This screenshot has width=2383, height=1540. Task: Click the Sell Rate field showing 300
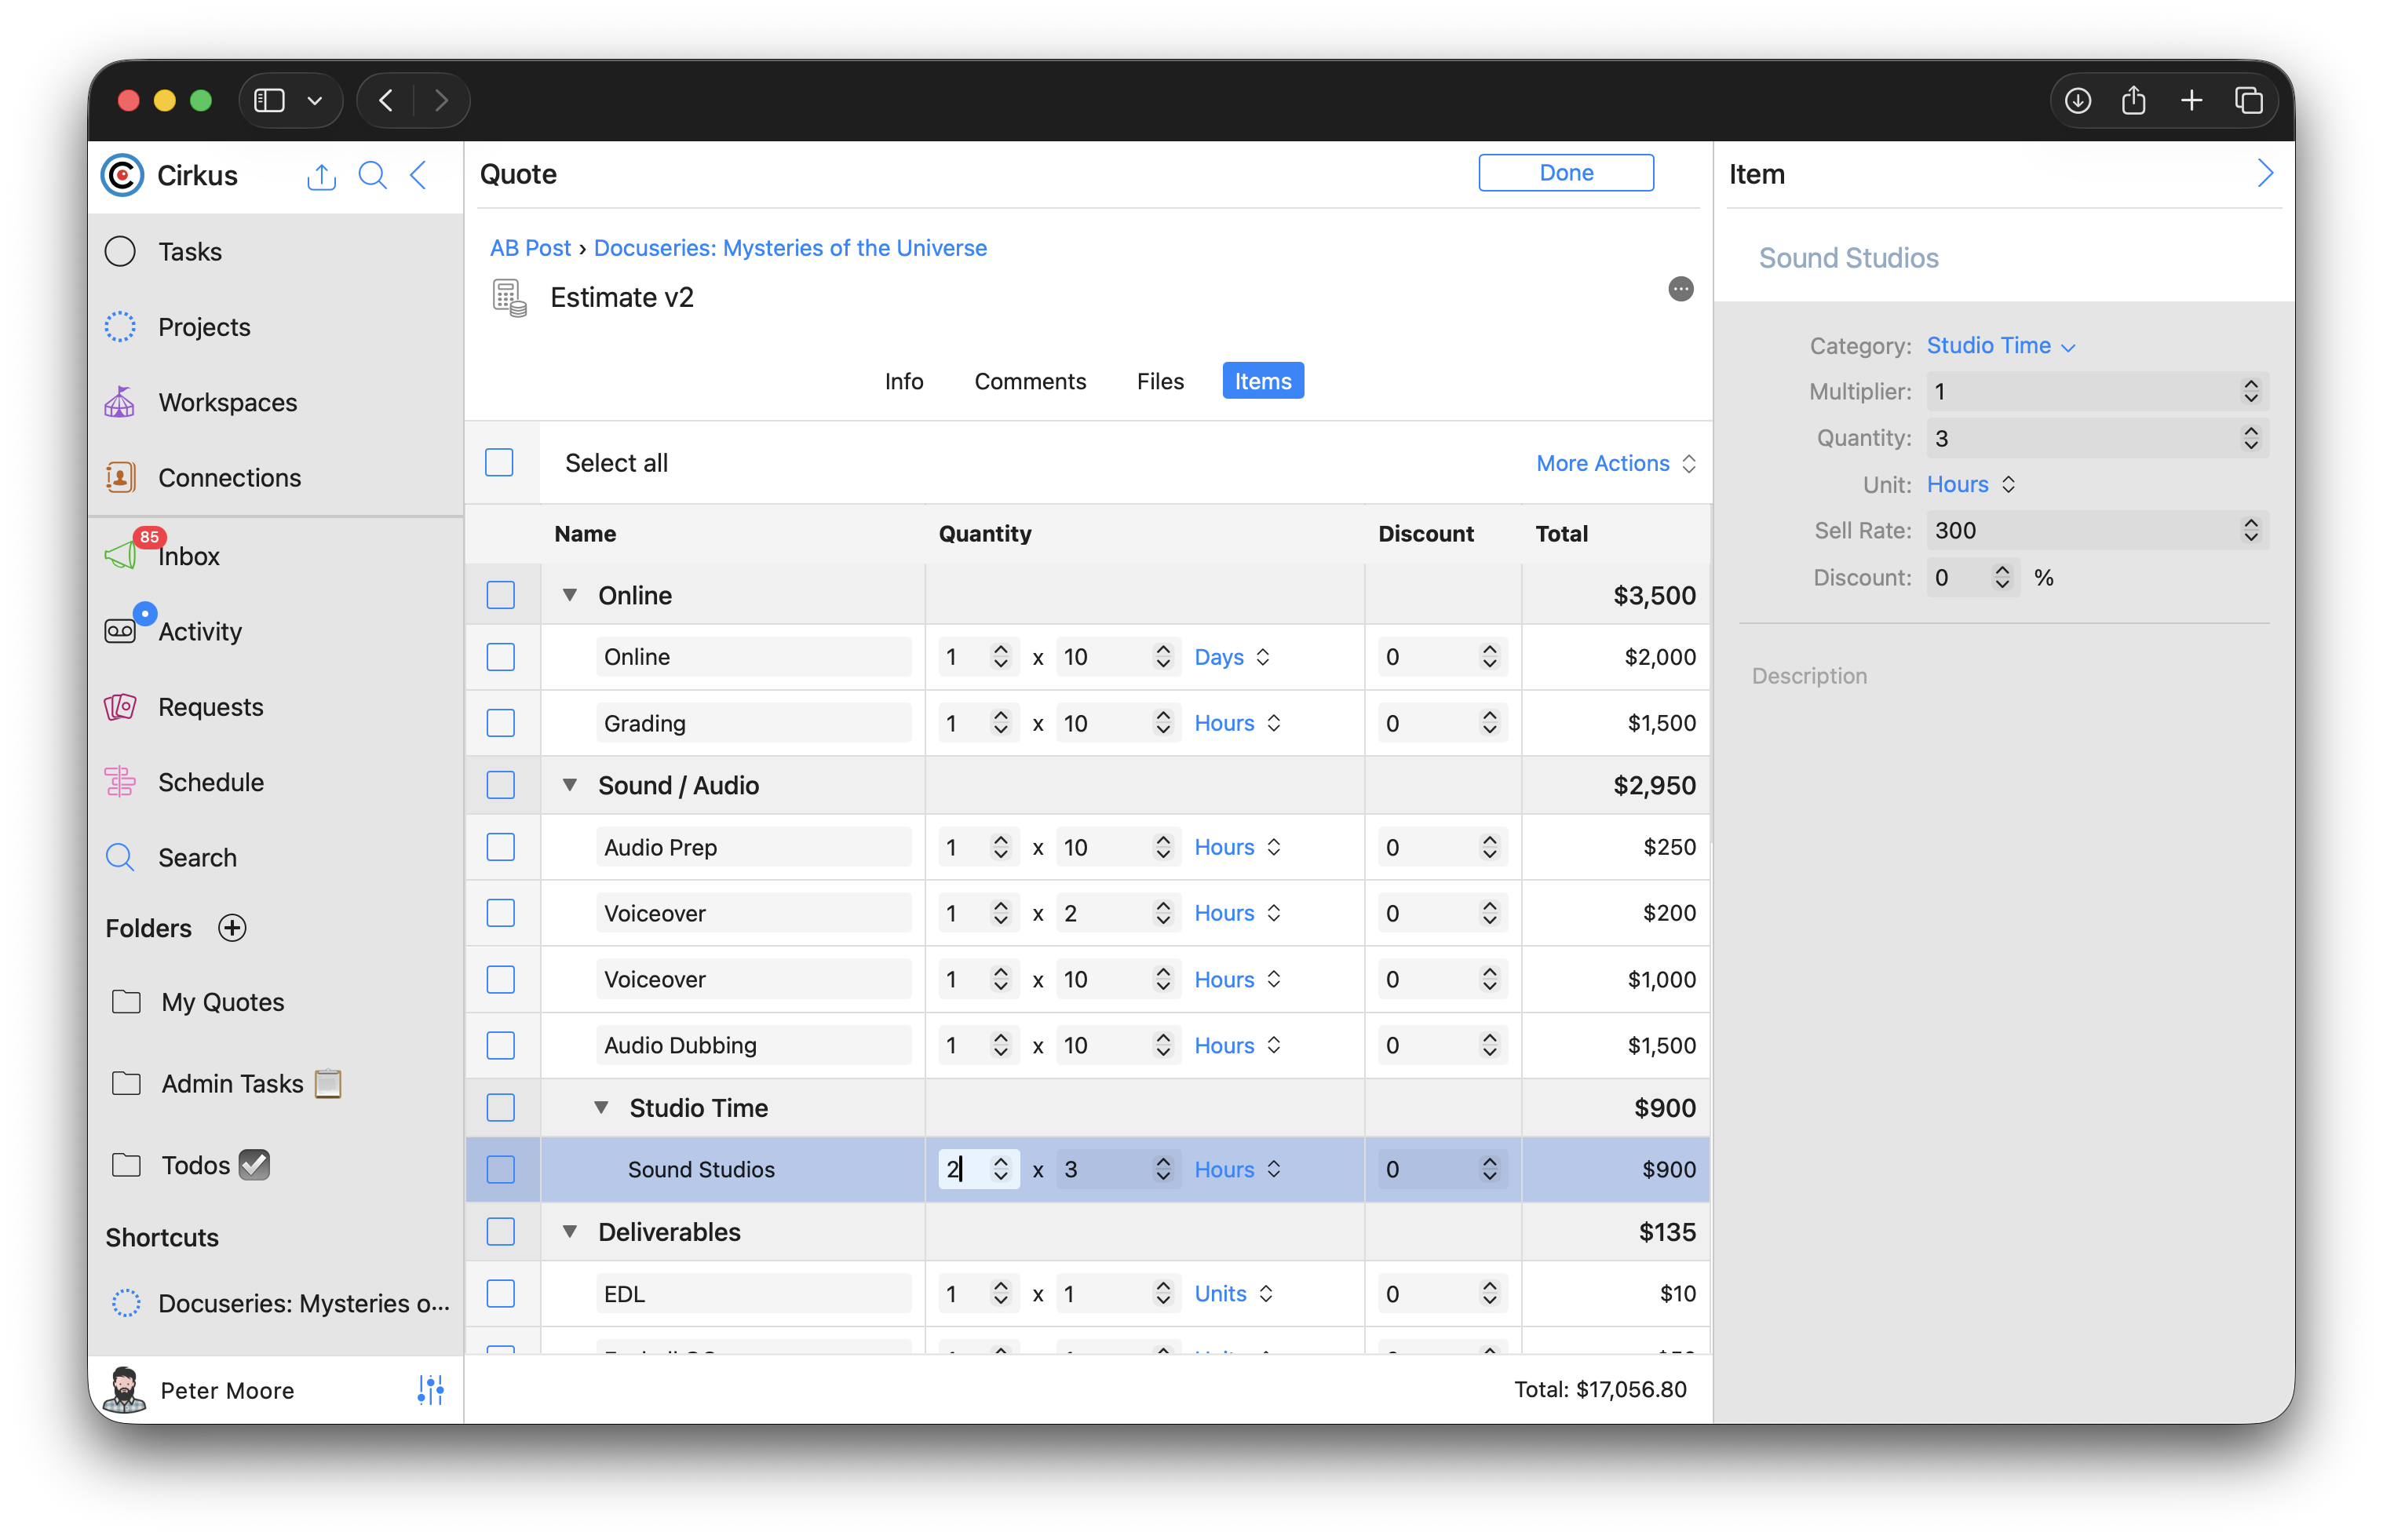coord(2080,531)
